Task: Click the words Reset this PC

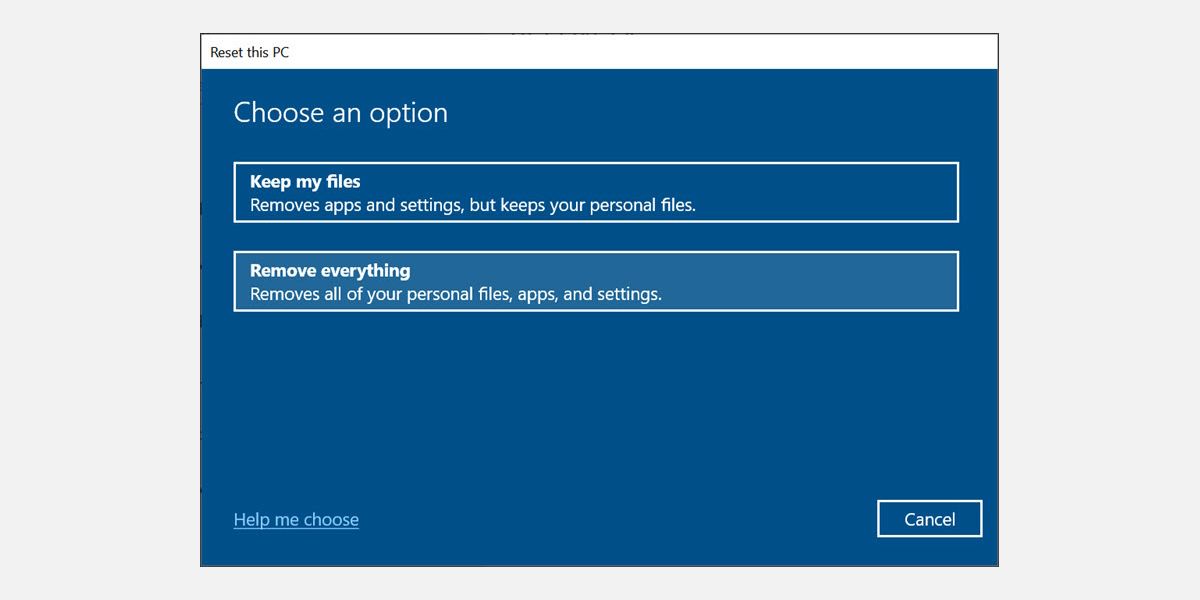Action: click(x=249, y=53)
